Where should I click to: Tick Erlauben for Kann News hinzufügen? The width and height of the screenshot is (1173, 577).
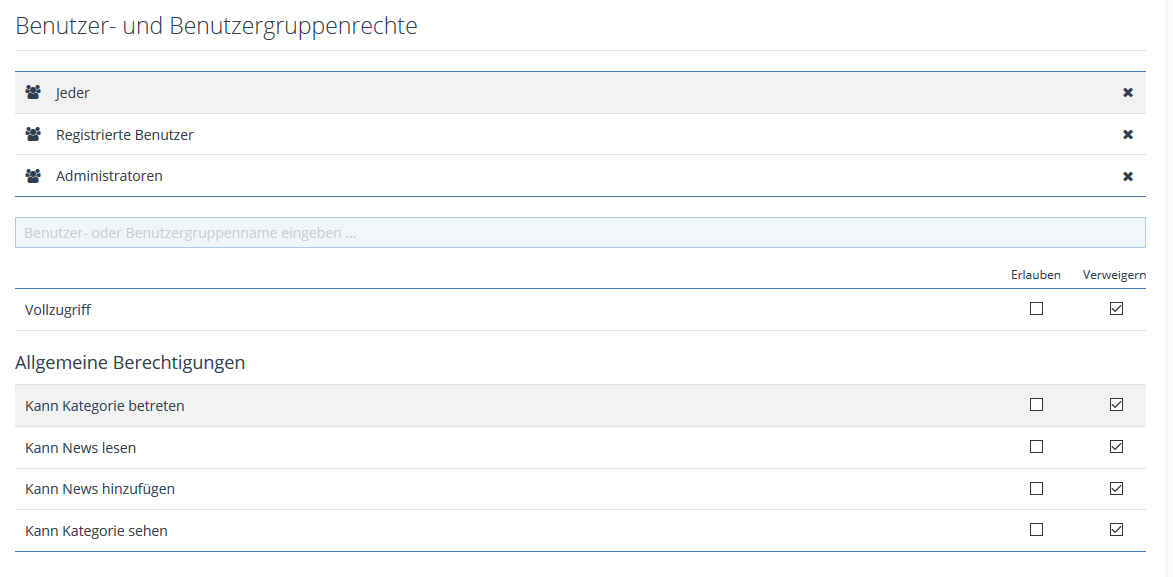[x=1036, y=489]
